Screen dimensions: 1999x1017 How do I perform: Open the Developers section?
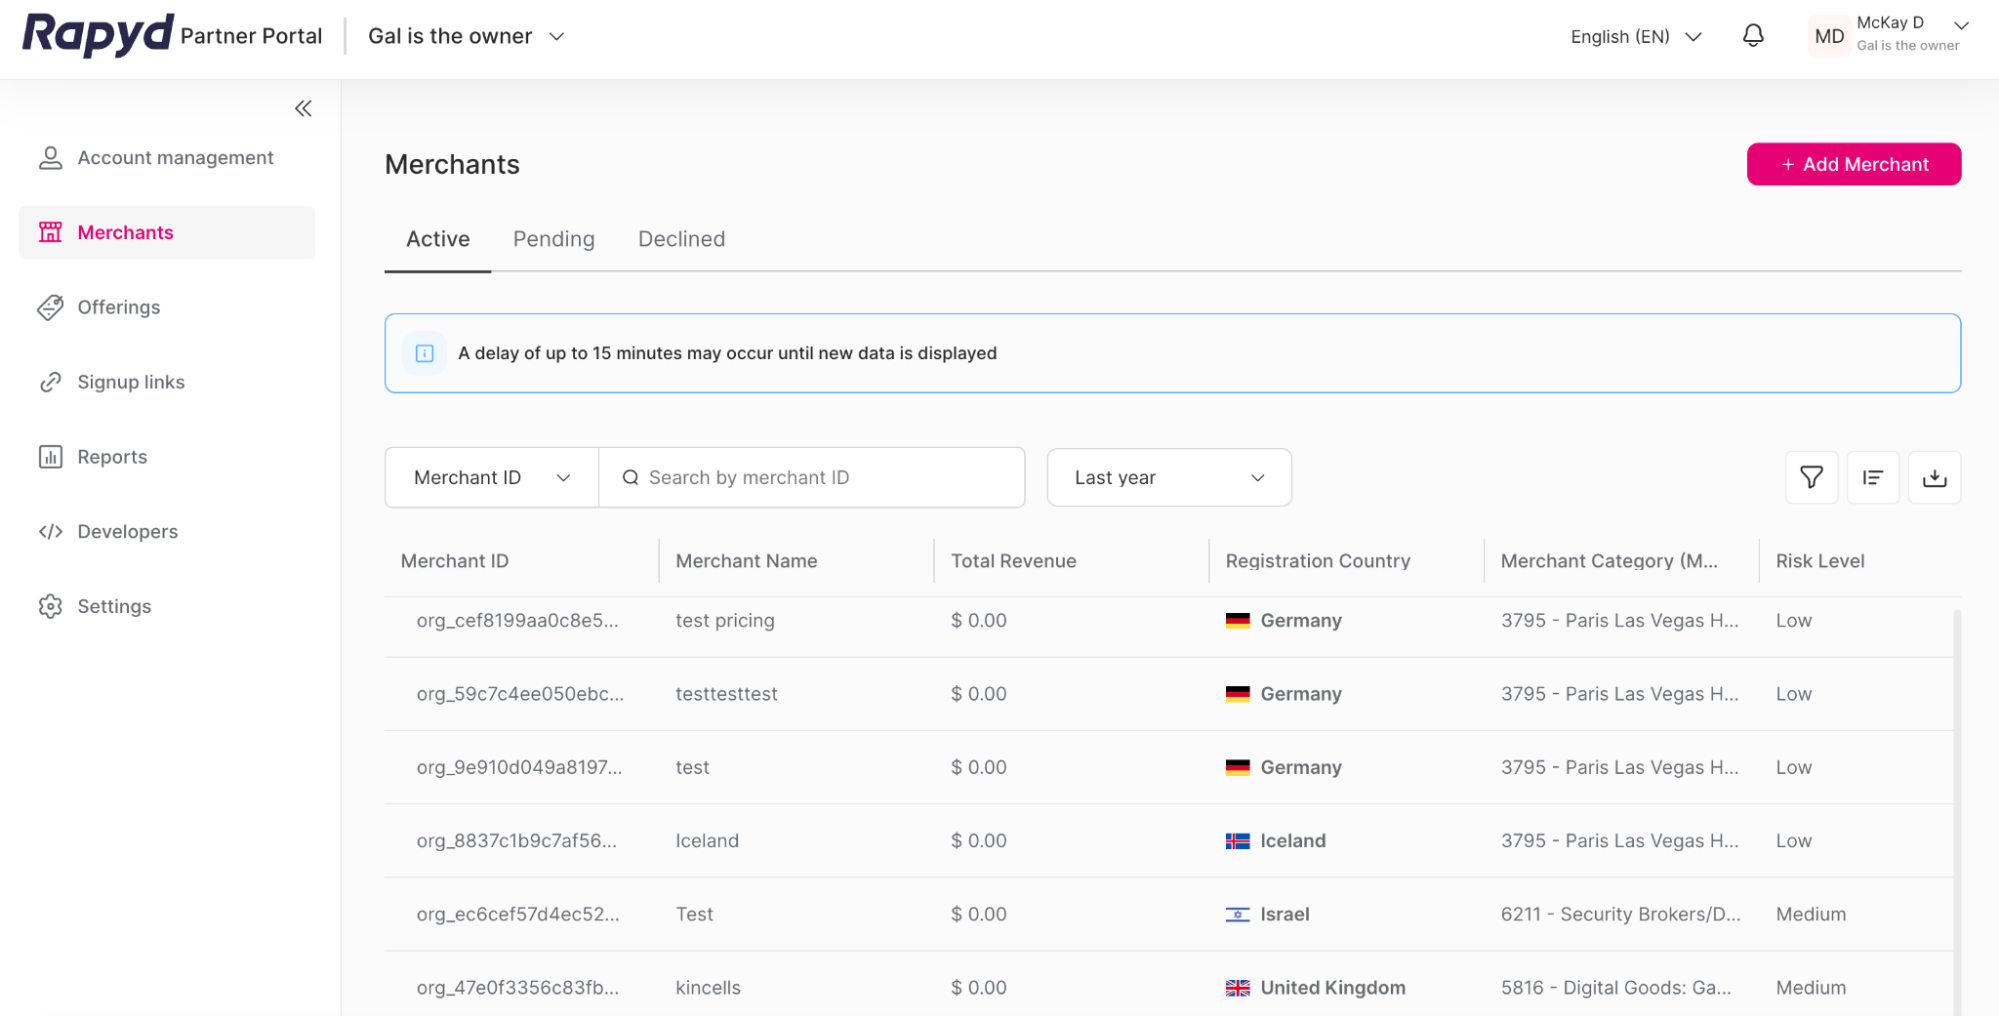tap(128, 531)
